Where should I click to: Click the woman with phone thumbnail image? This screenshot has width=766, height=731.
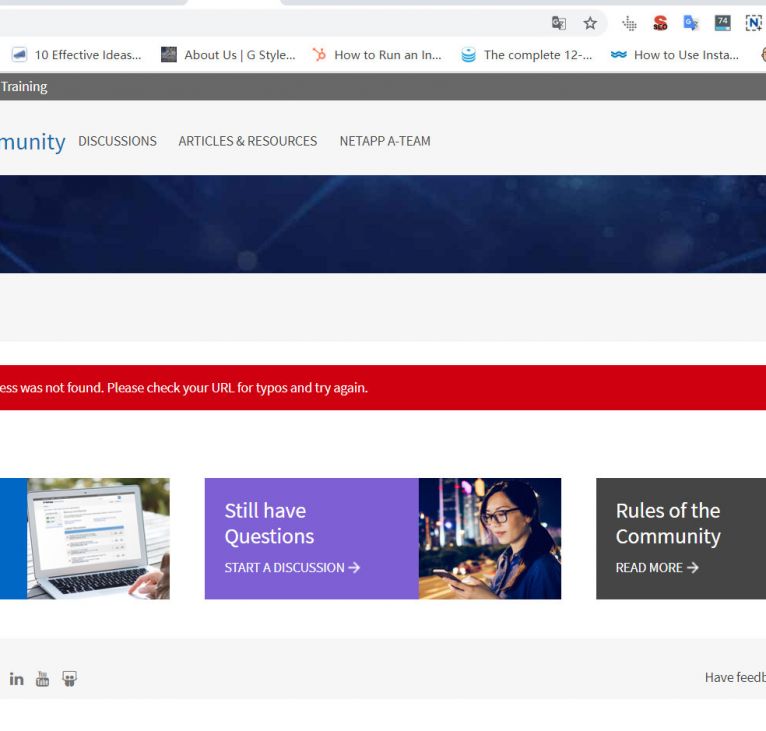[490, 538]
